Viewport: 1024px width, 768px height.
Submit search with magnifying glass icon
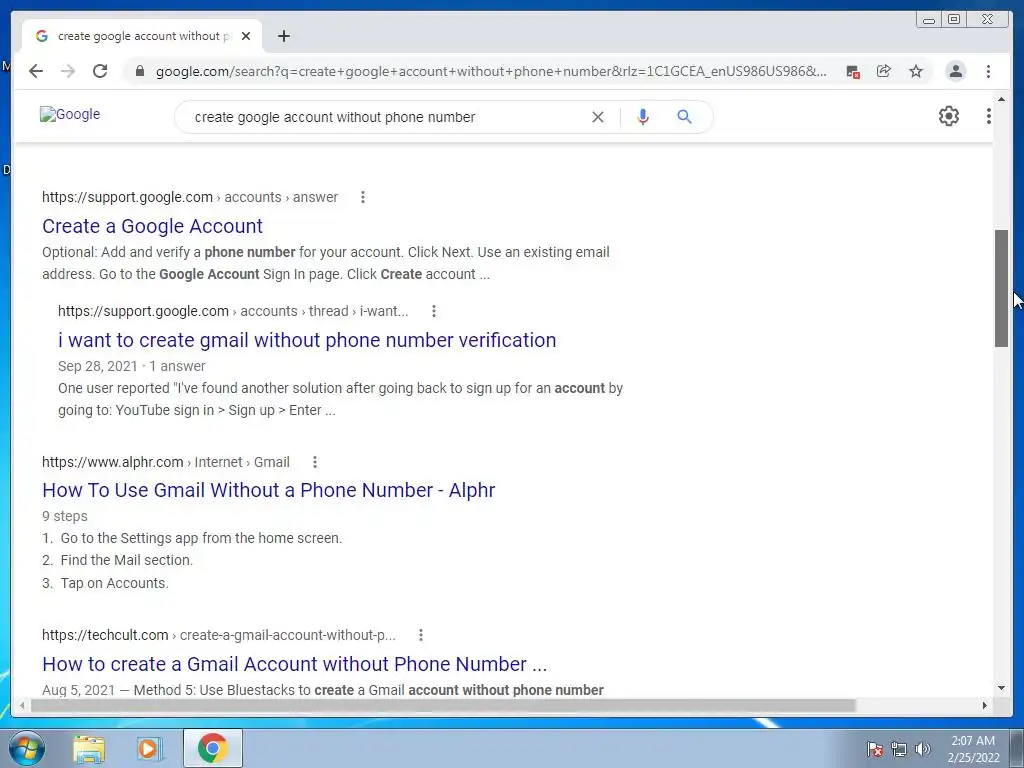(684, 117)
